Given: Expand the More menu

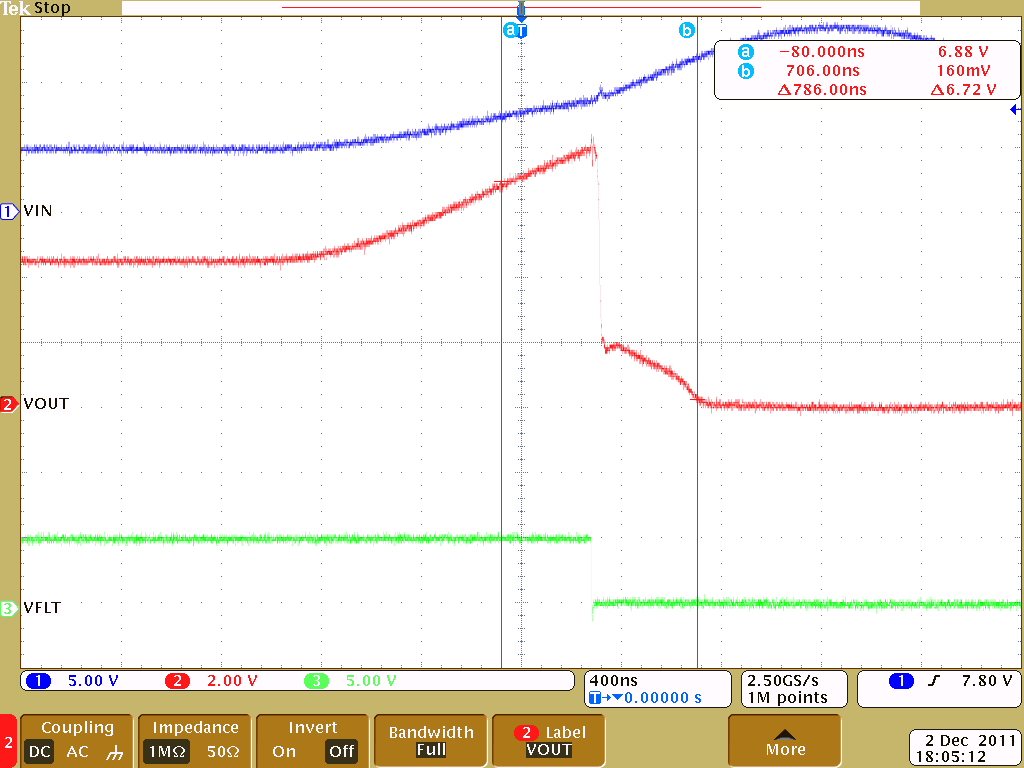Looking at the screenshot, I should coord(785,741).
